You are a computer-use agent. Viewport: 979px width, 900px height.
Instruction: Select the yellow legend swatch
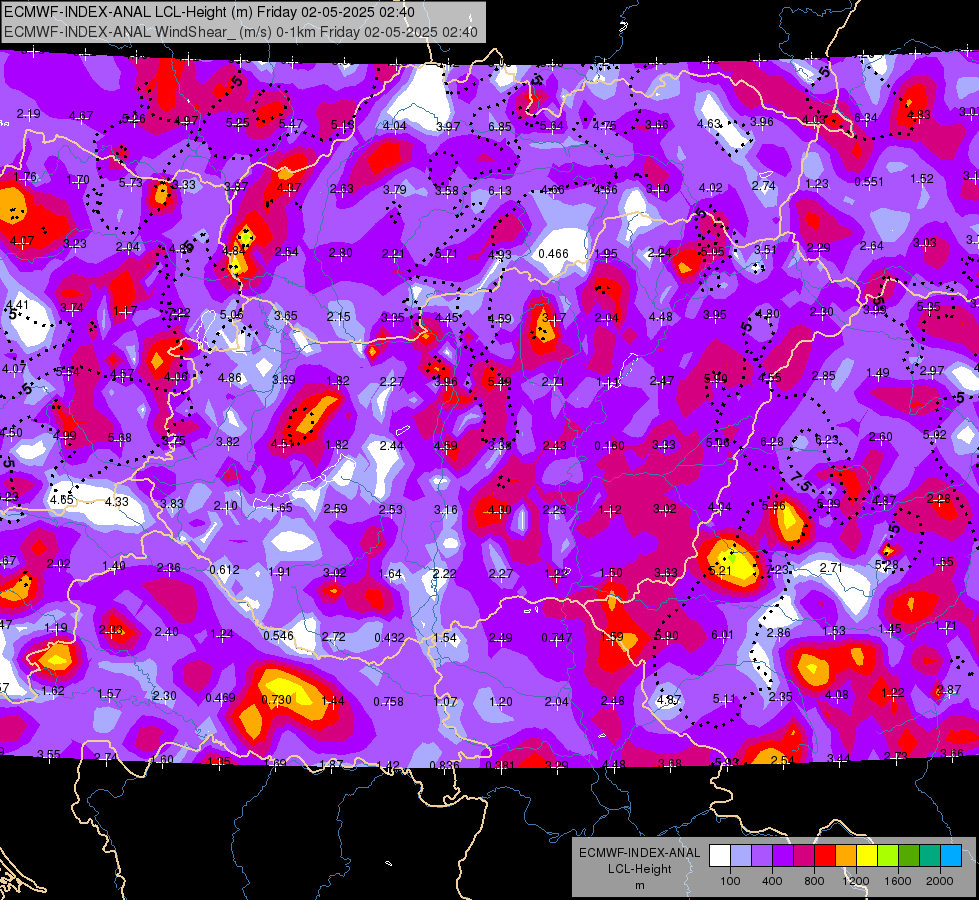867,856
